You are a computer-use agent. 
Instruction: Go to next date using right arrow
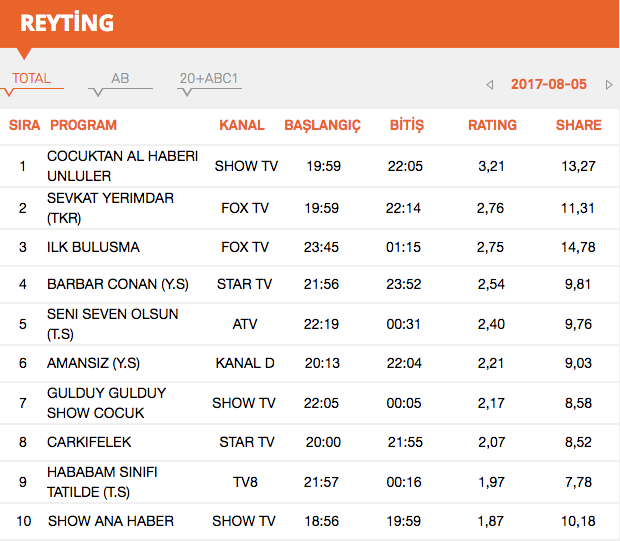609,85
